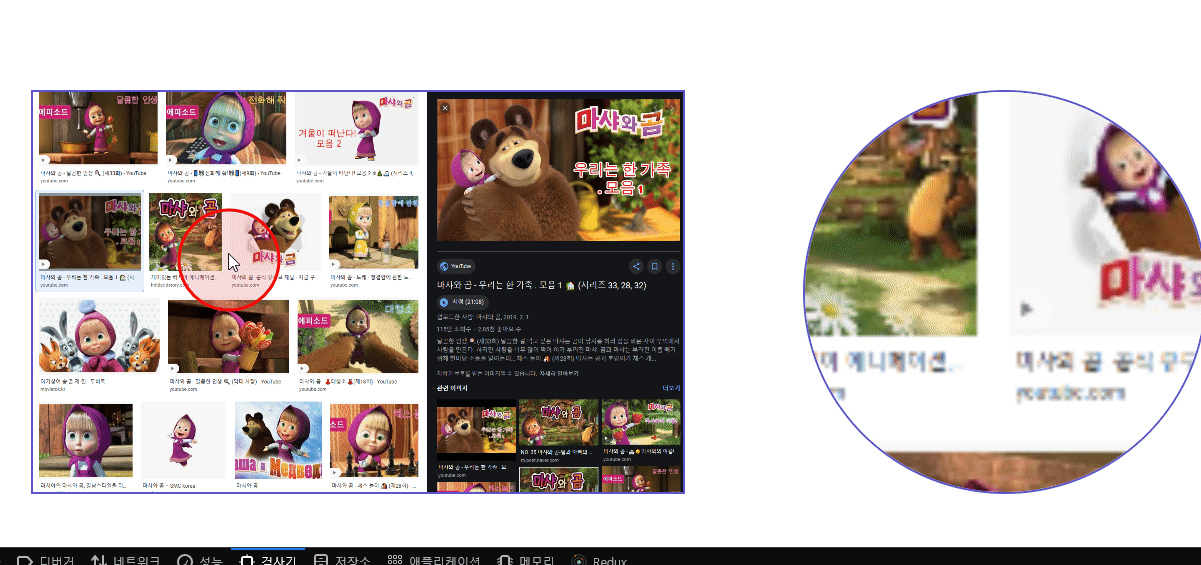Image resolution: width=1201 pixels, height=565 pixels.
Task: Select the Masha holding lollipops thumbnail
Action: 228,336
